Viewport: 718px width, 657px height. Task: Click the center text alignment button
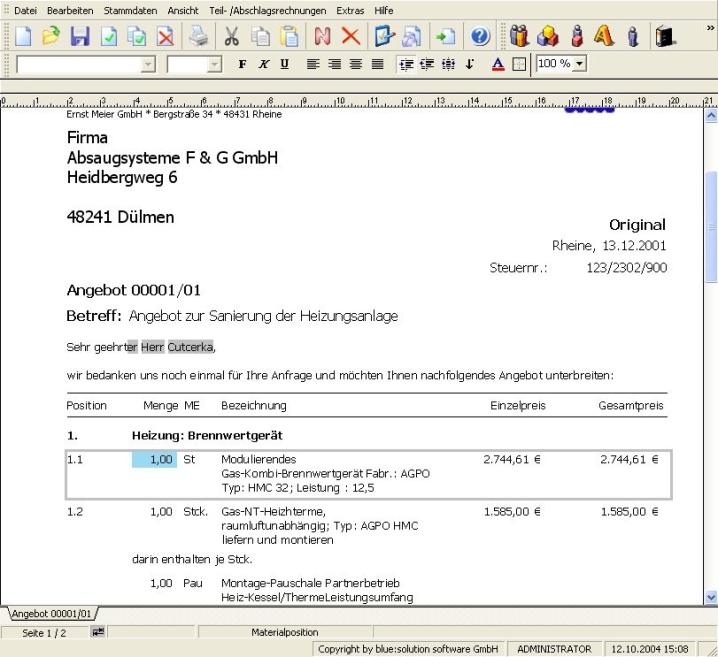(x=334, y=64)
